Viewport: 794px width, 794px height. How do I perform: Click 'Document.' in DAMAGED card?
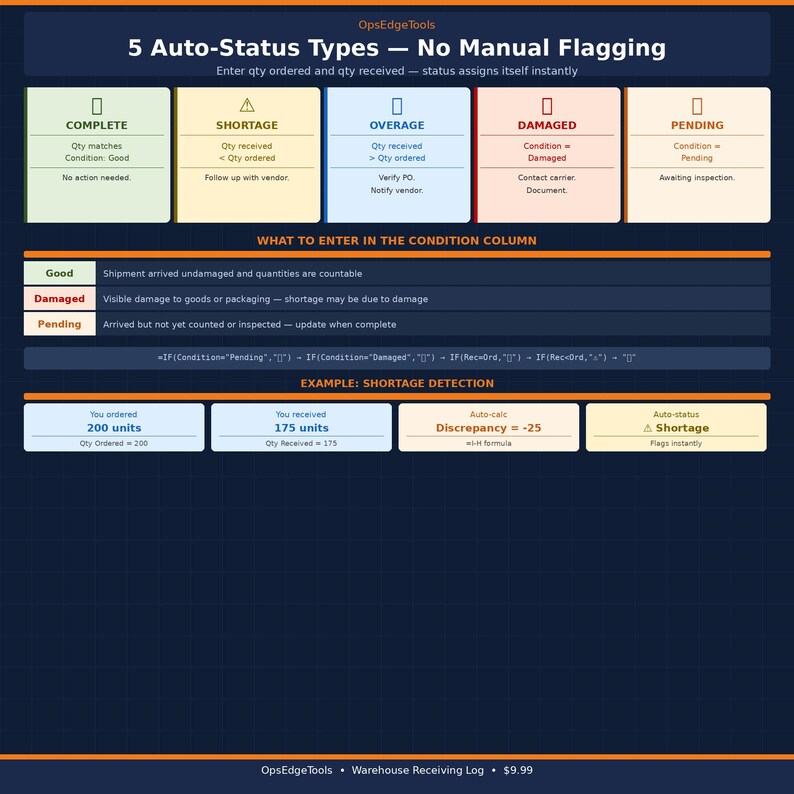547,190
